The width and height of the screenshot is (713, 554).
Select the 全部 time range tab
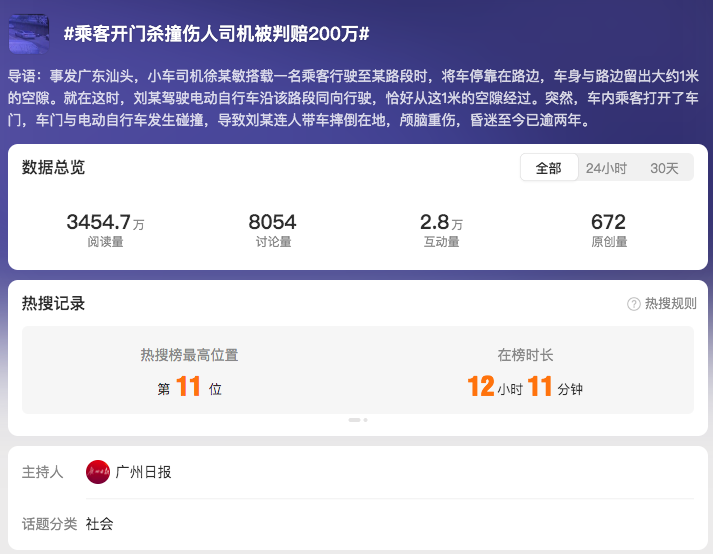tap(548, 168)
